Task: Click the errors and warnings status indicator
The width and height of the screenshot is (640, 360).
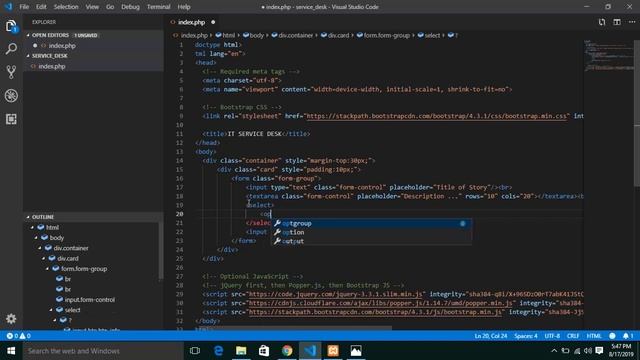Action: pos(19,336)
